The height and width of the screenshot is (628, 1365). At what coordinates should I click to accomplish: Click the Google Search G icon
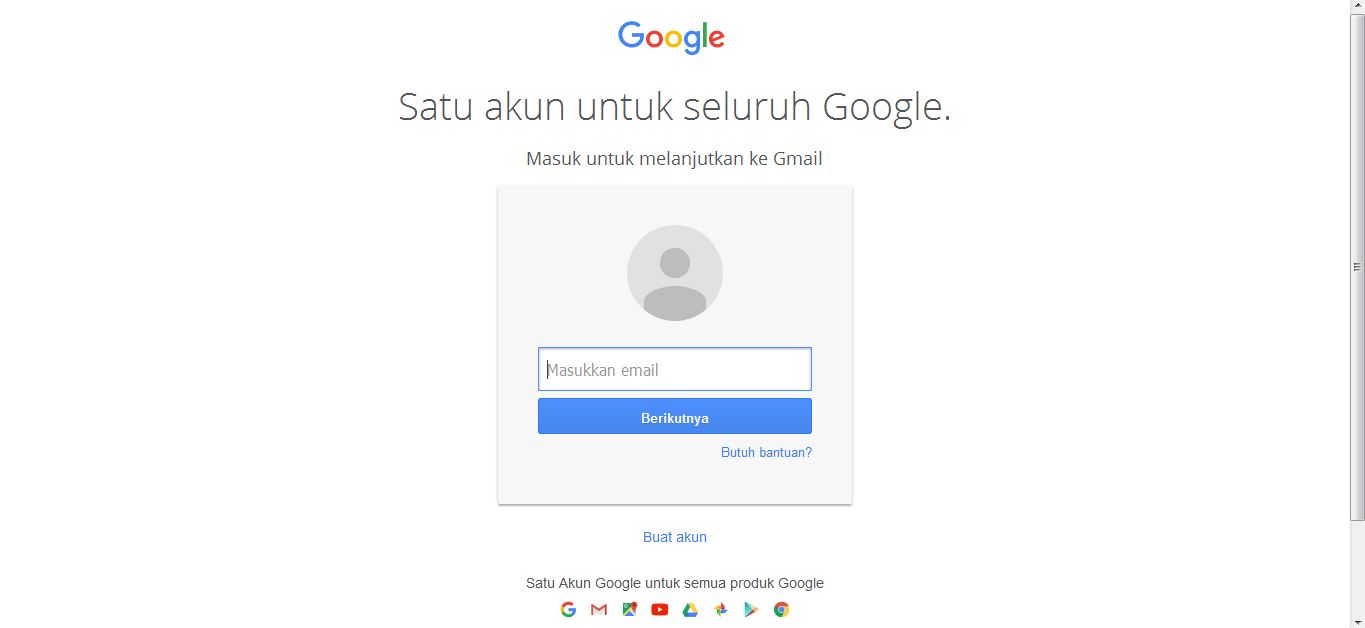coord(568,609)
